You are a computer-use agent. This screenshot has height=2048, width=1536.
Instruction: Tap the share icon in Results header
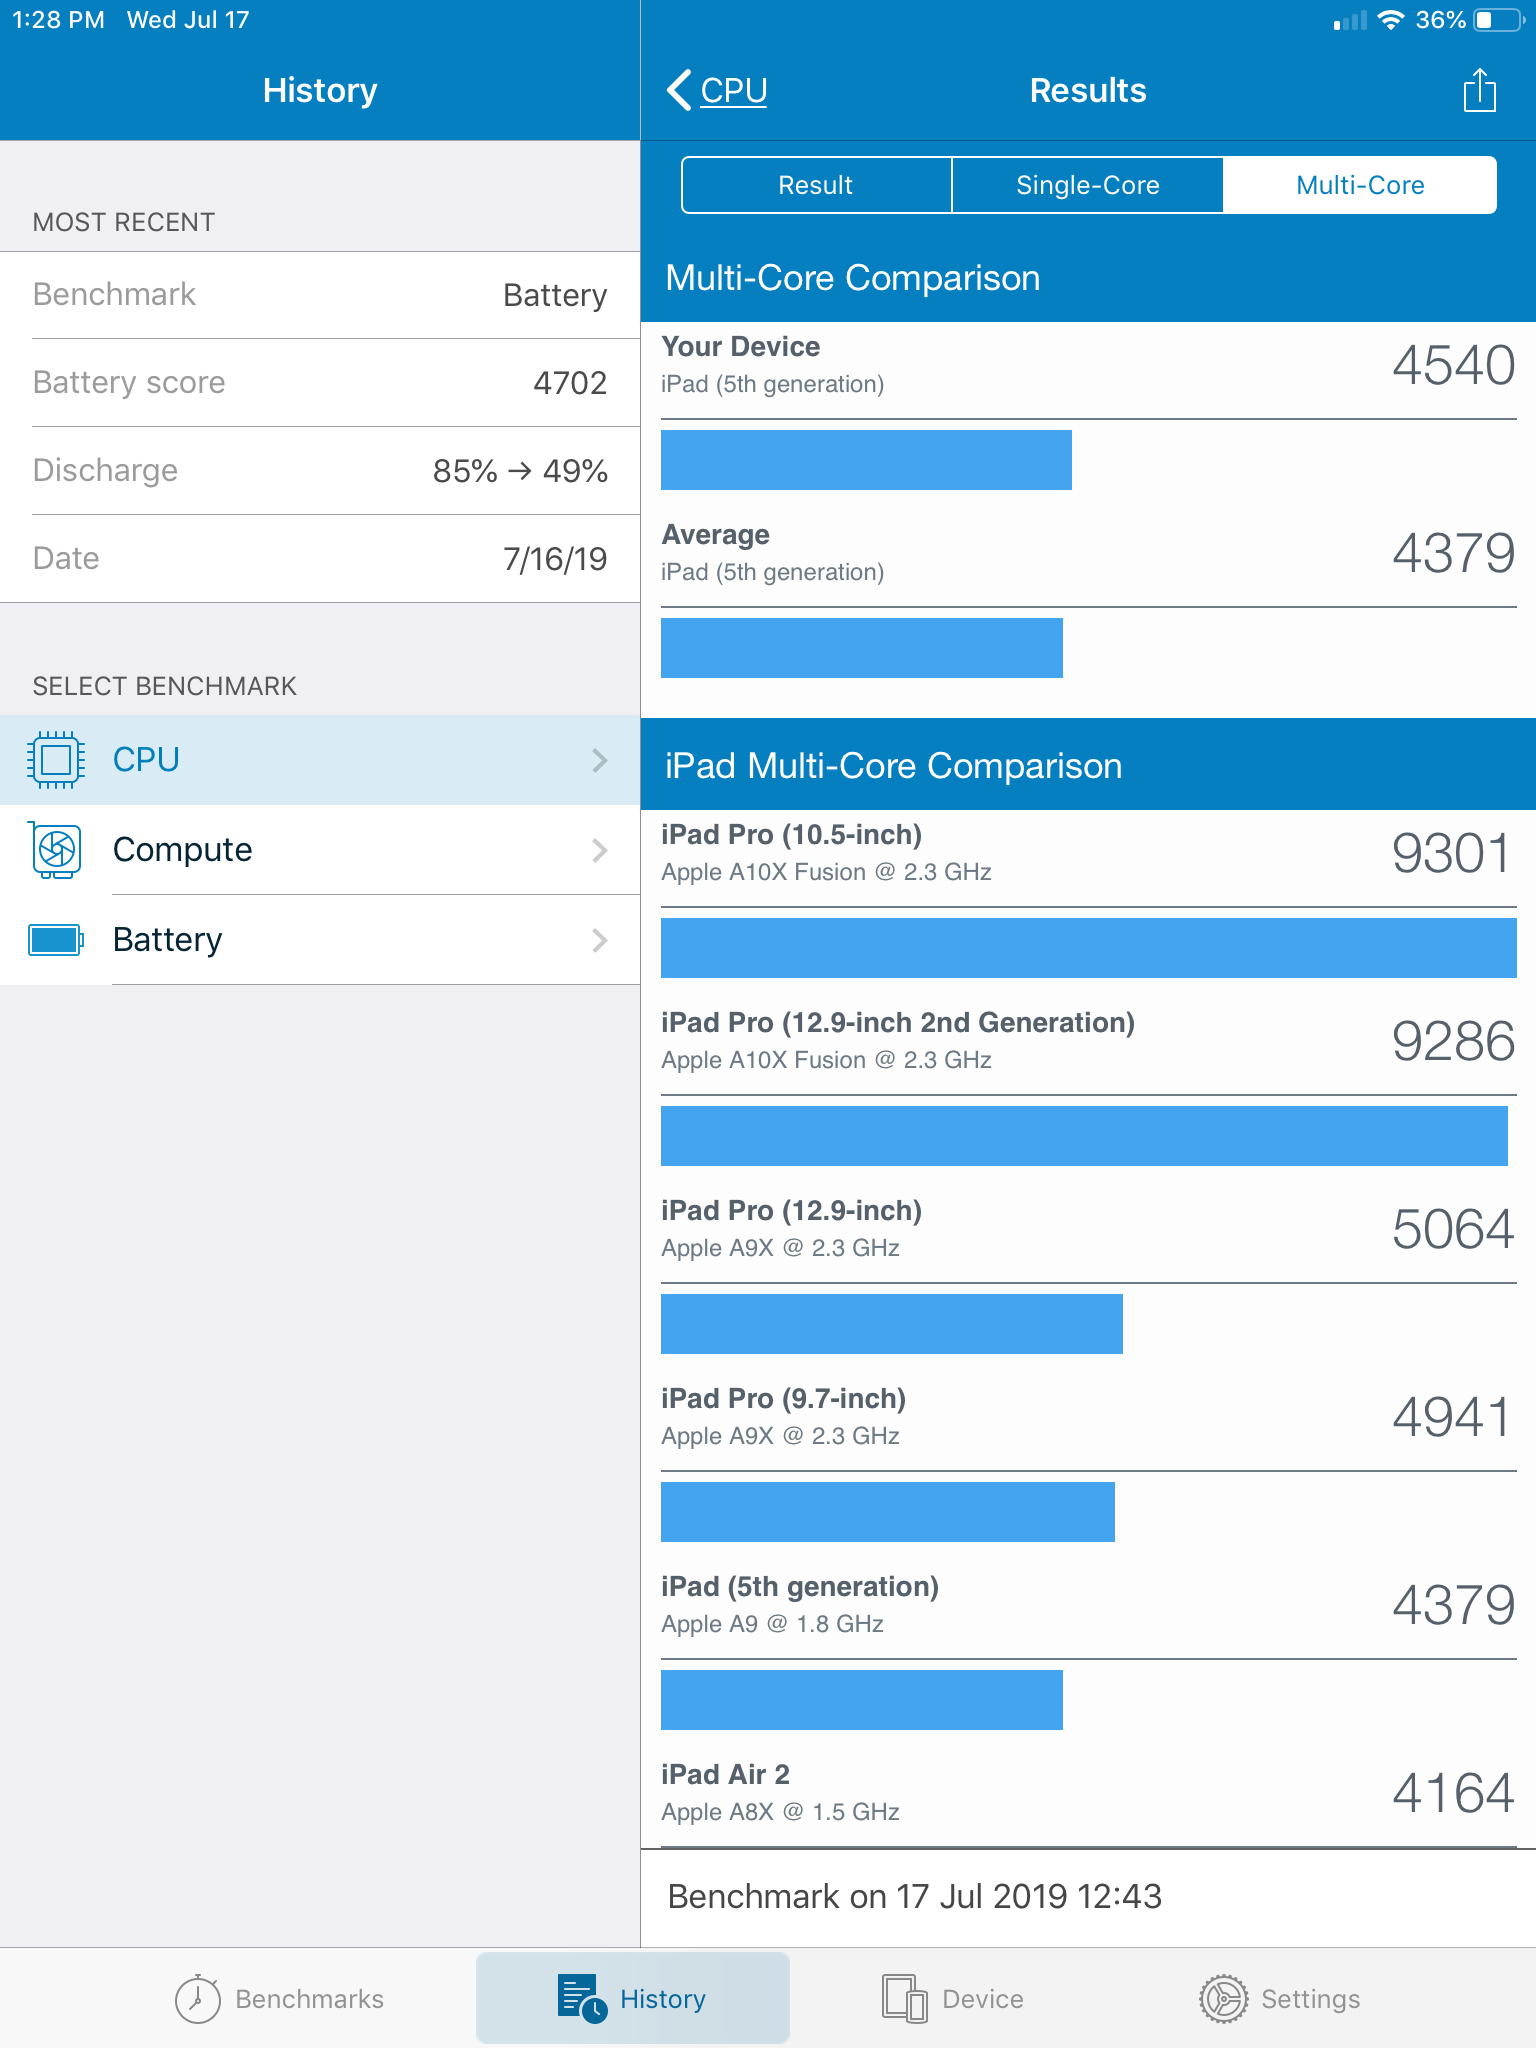(1479, 90)
